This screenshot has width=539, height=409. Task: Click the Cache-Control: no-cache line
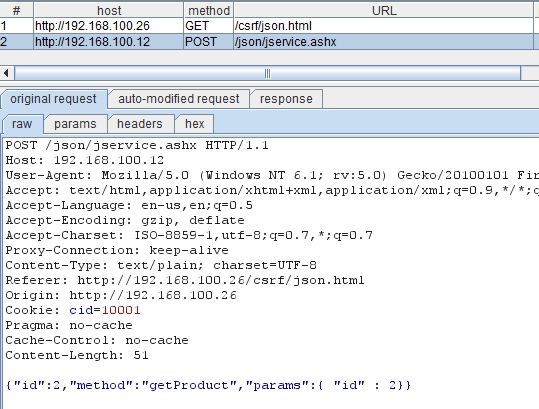click(97, 340)
